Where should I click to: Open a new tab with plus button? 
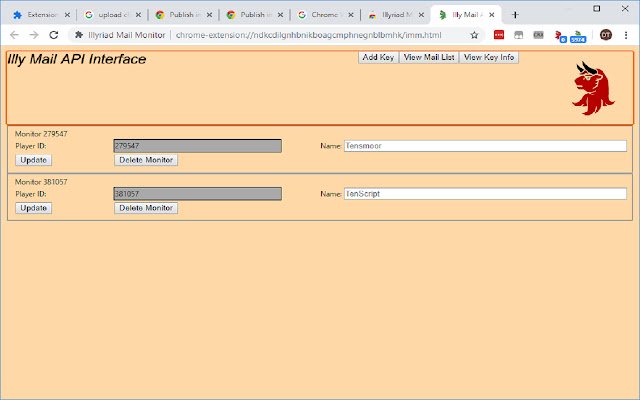click(515, 15)
